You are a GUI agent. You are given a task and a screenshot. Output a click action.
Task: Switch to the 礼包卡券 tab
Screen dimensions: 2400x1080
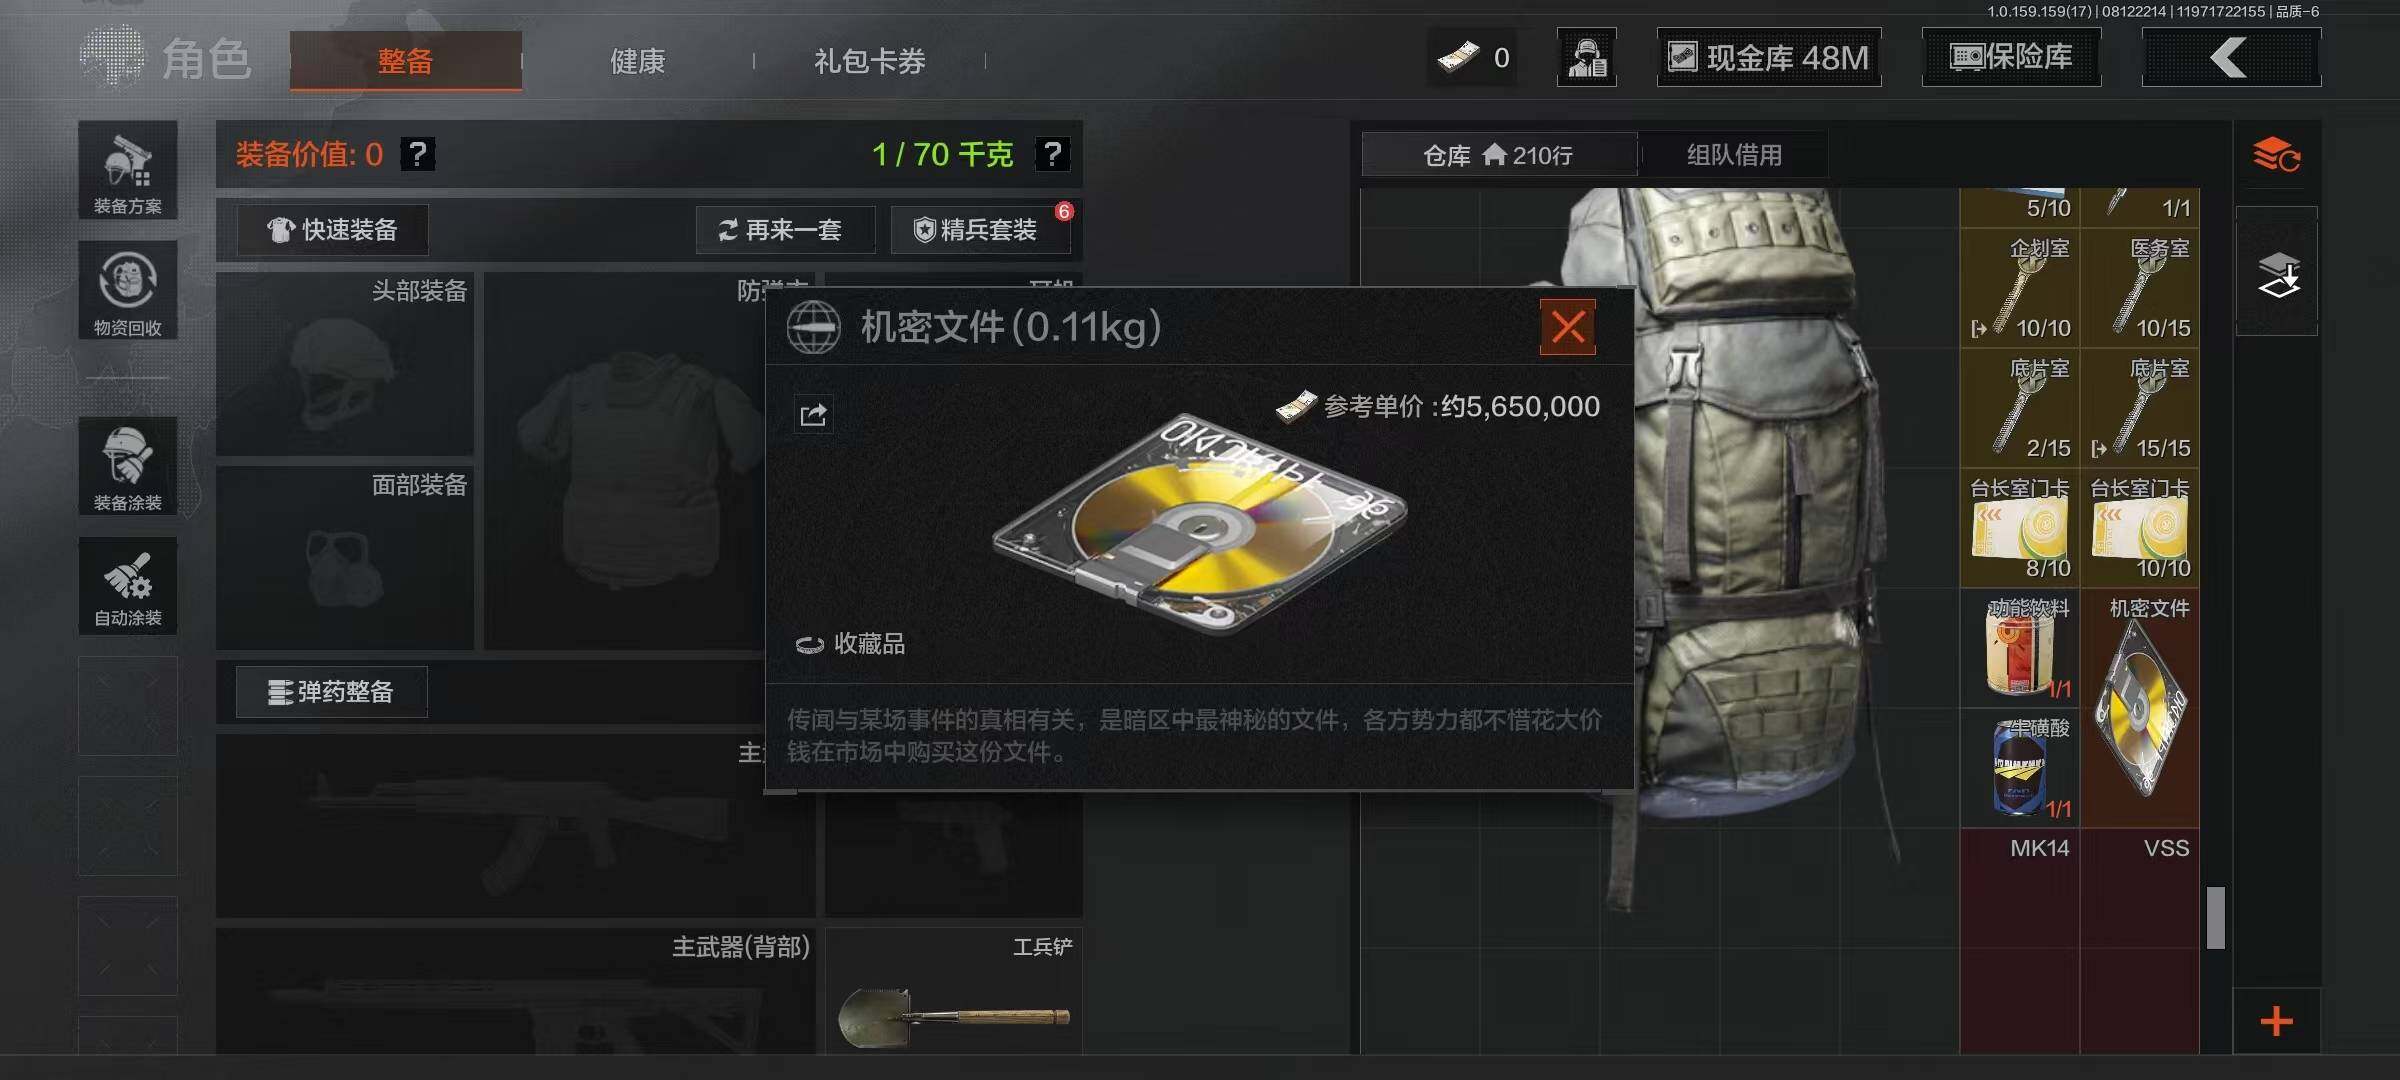pyautogui.click(x=869, y=61)
